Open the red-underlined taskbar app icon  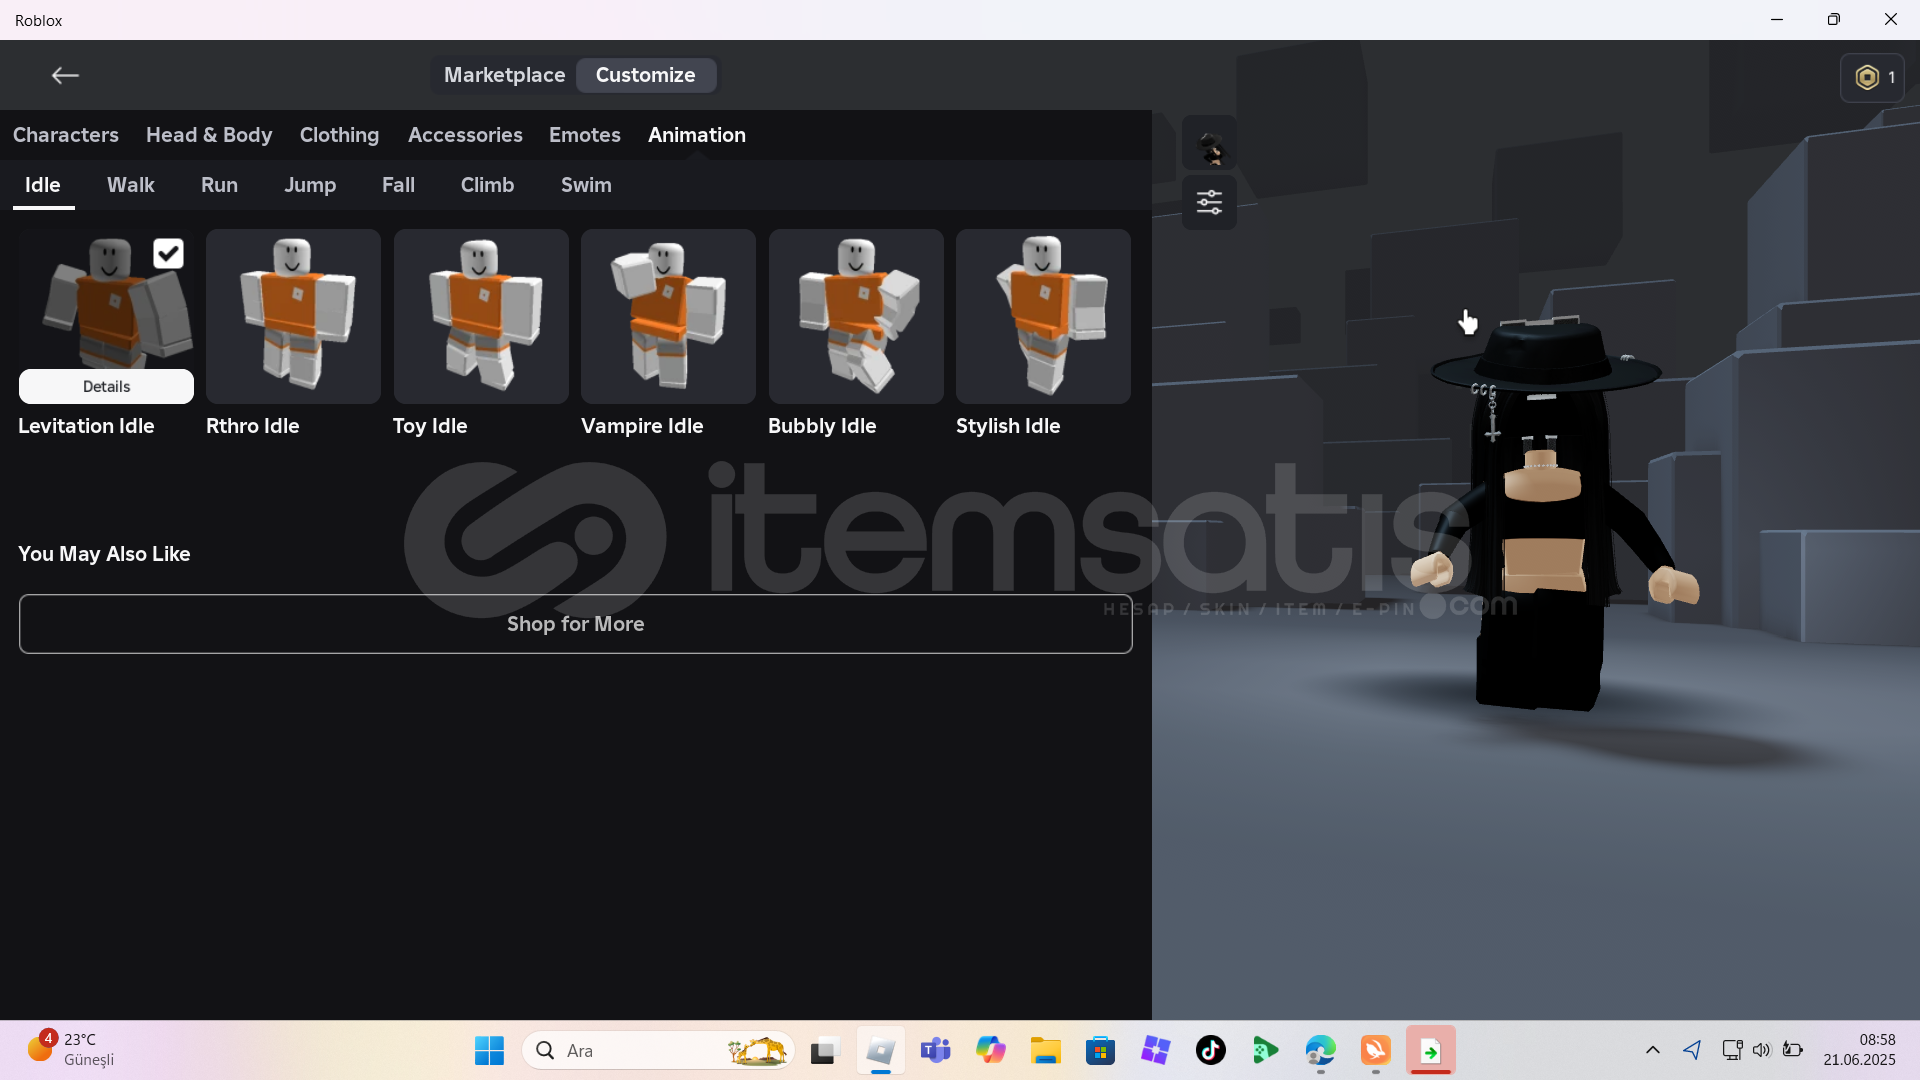point(1431,1050)
